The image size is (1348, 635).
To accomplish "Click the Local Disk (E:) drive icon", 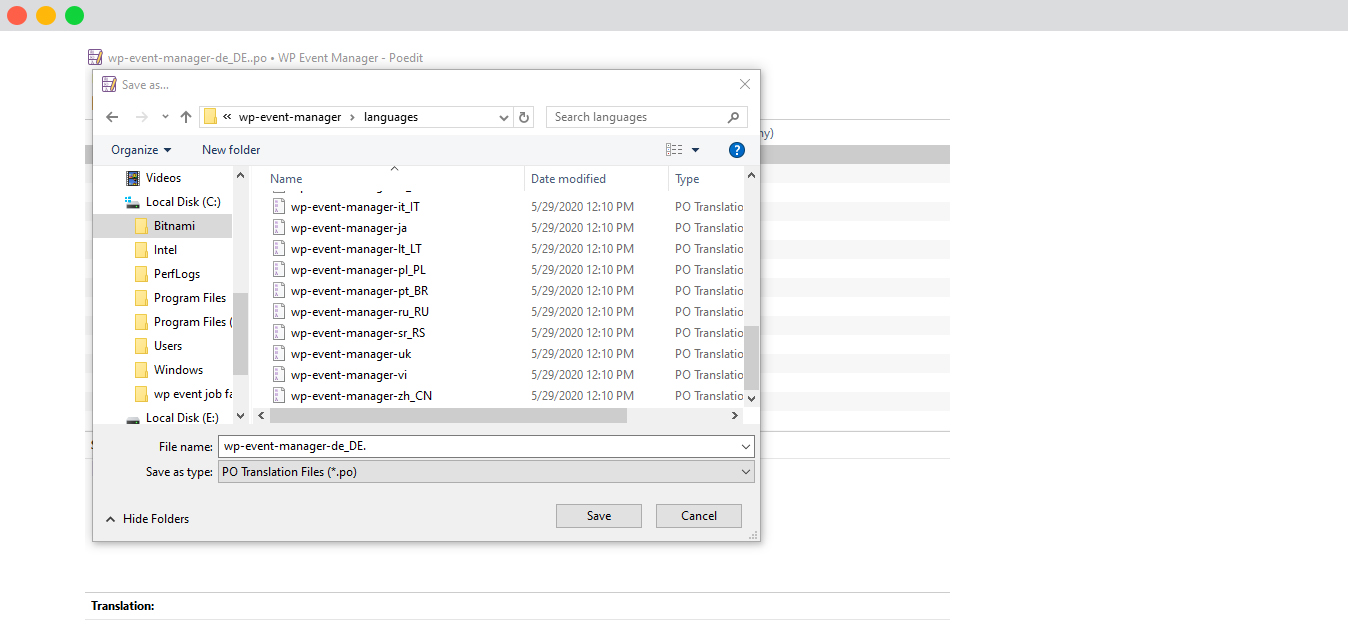I will 132,418.
